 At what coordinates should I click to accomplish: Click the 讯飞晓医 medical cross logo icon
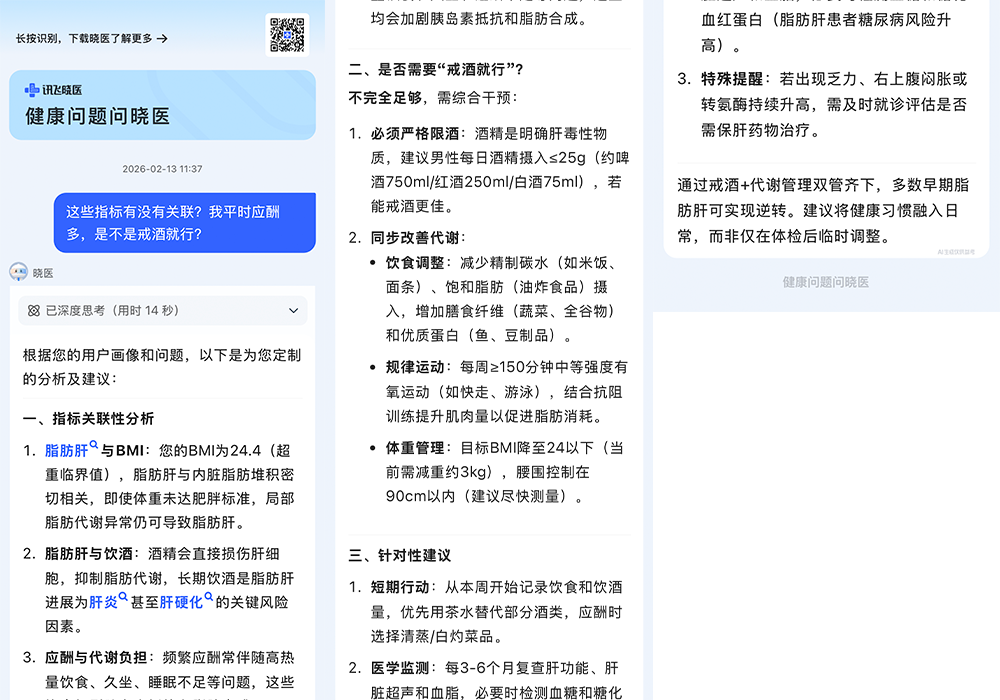[31, 89]
